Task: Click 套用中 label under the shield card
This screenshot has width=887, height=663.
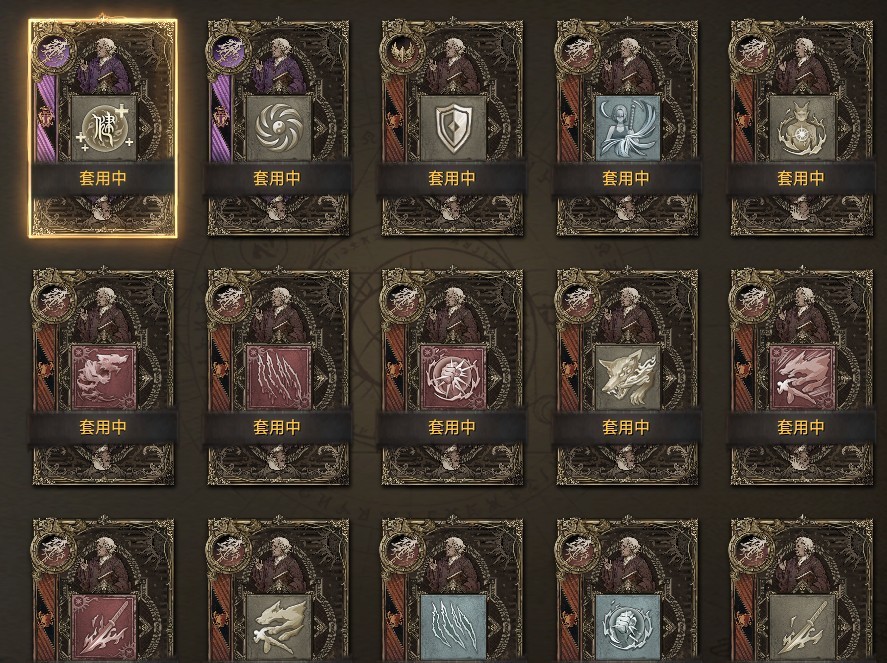Action: coord(451,178)
